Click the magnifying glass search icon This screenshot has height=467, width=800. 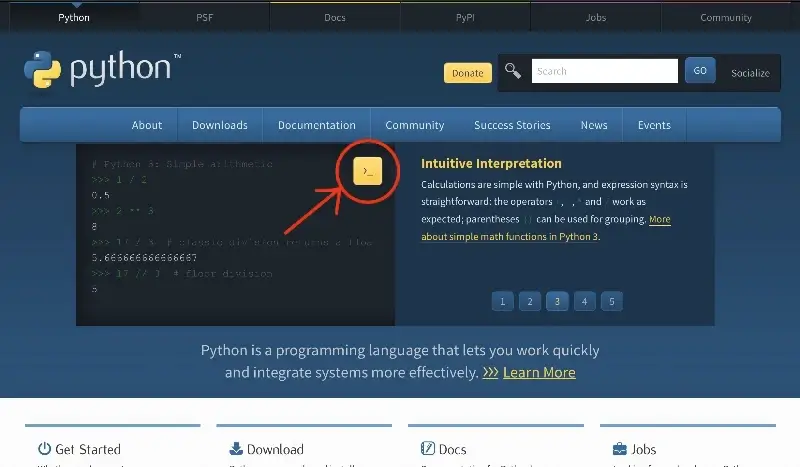click(x=513, y=71)
